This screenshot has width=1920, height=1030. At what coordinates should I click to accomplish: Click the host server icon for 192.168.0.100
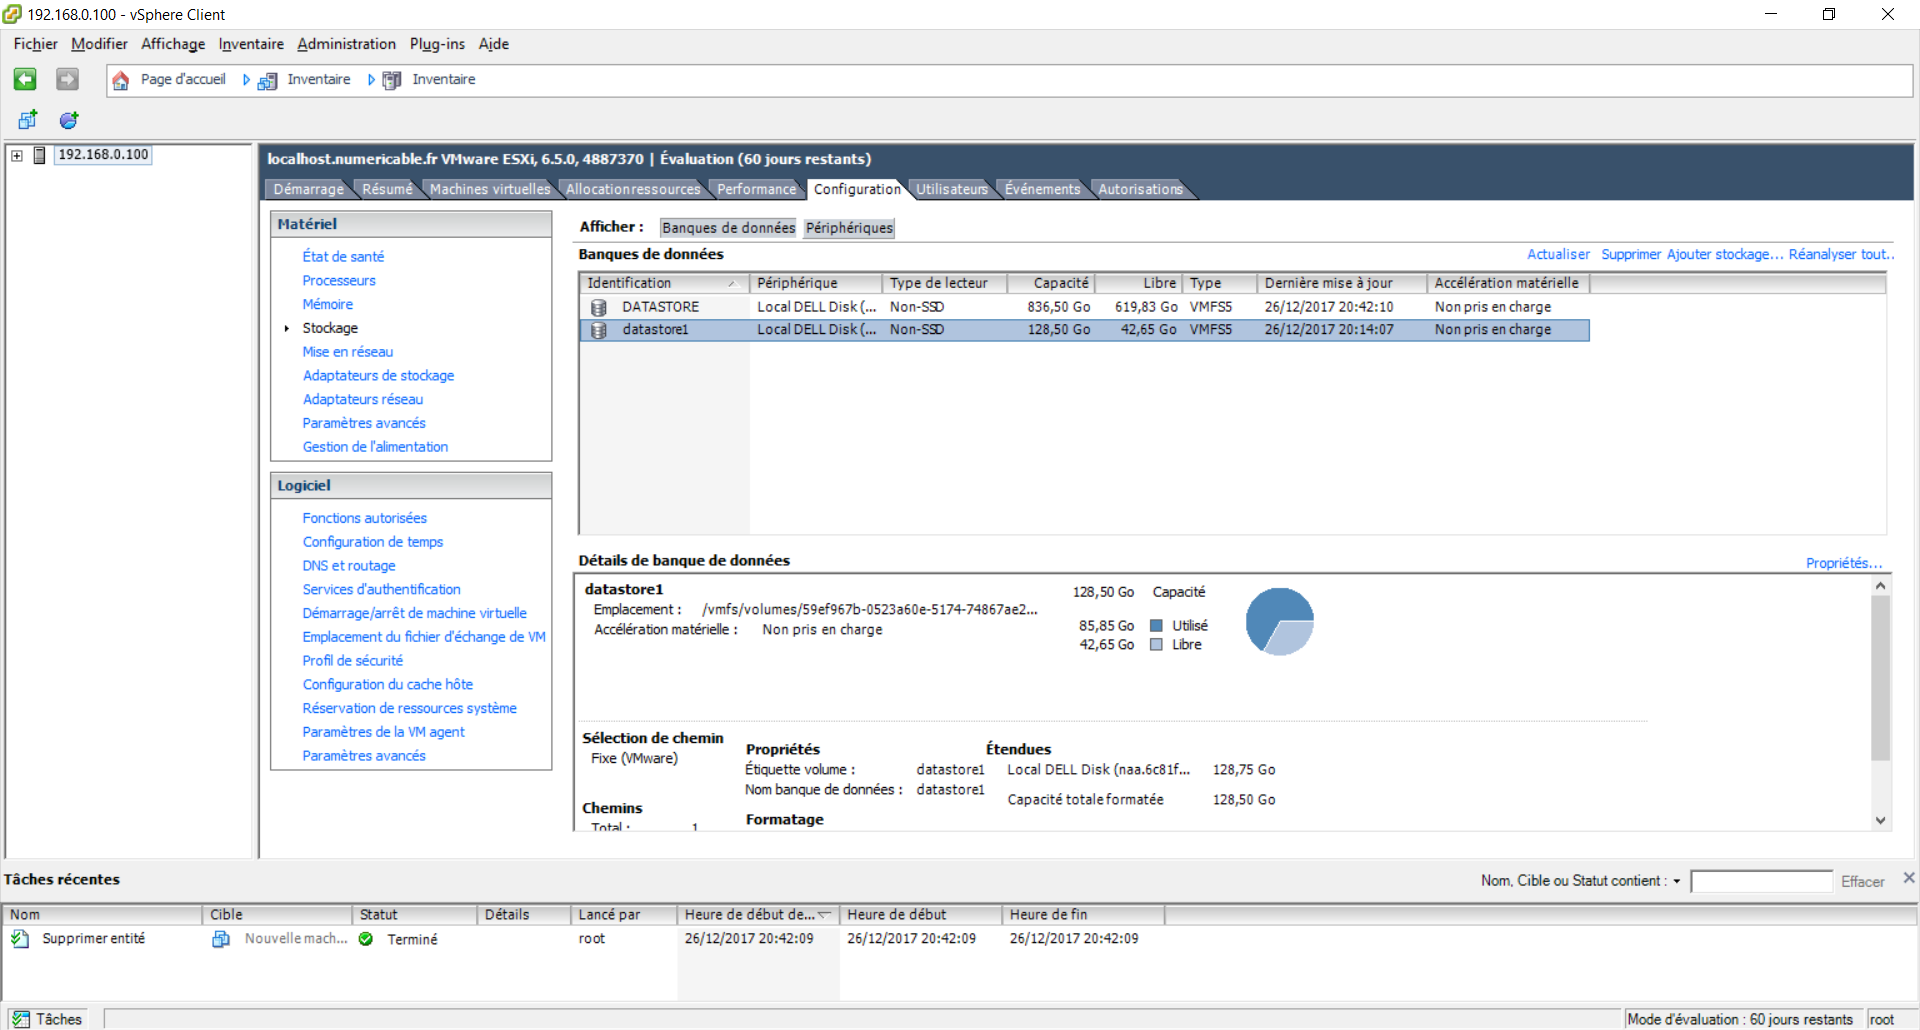39,155
